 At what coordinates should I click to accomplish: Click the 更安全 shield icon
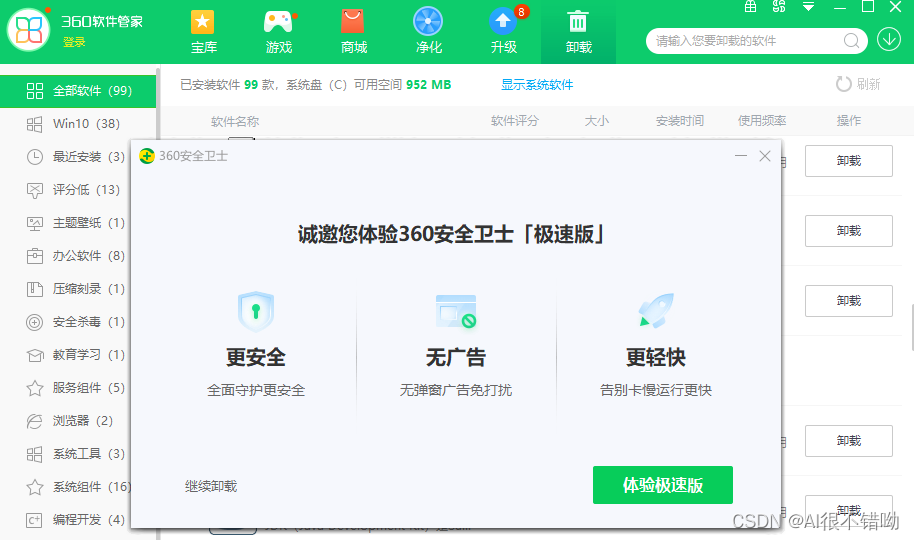click(256, 311)
